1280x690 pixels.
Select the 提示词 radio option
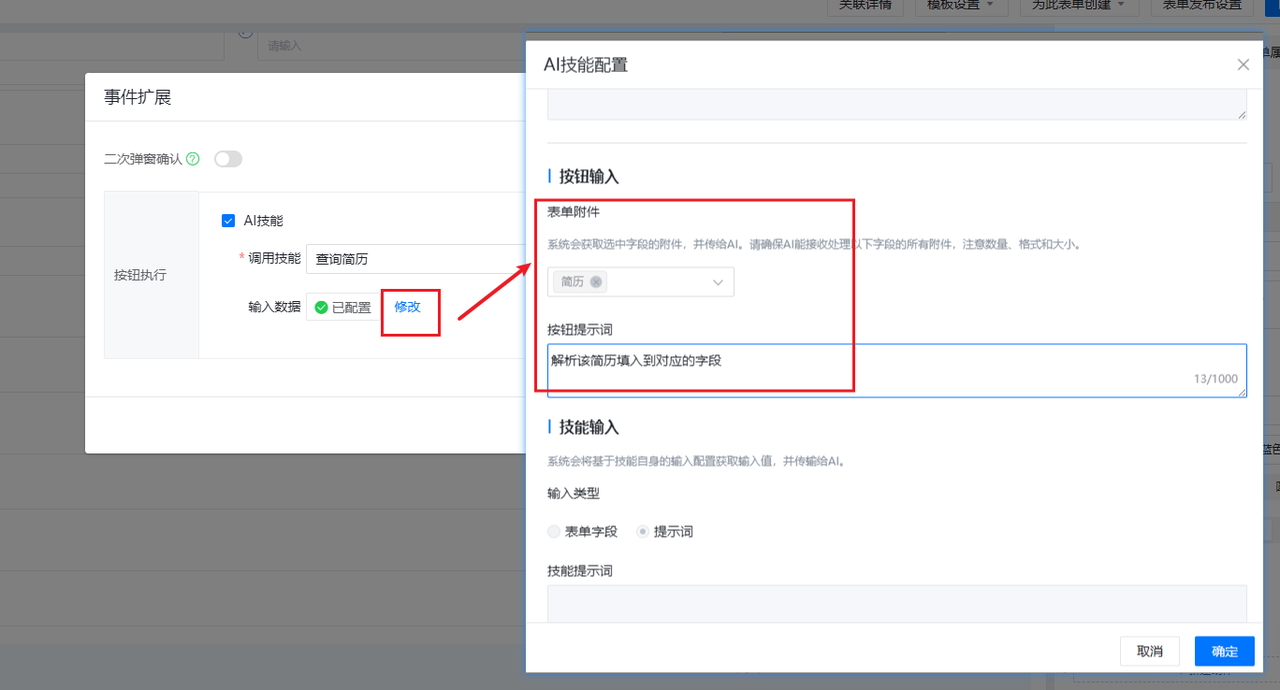point(643,532)
